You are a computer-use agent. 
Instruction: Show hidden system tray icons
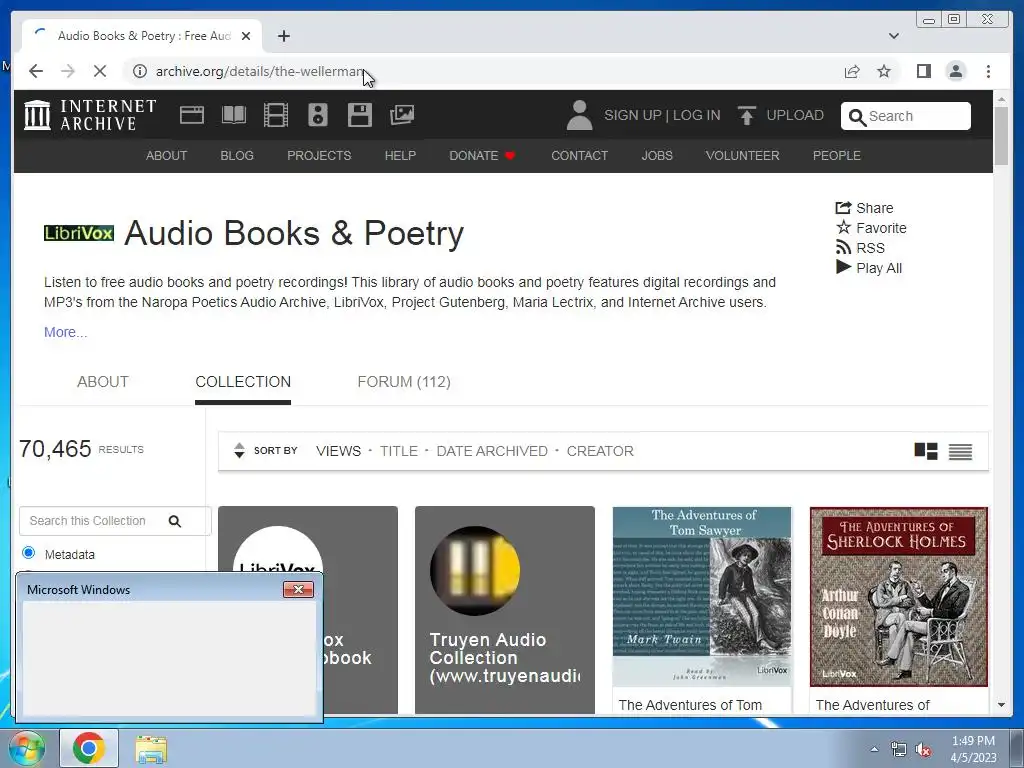coord(874,749)
